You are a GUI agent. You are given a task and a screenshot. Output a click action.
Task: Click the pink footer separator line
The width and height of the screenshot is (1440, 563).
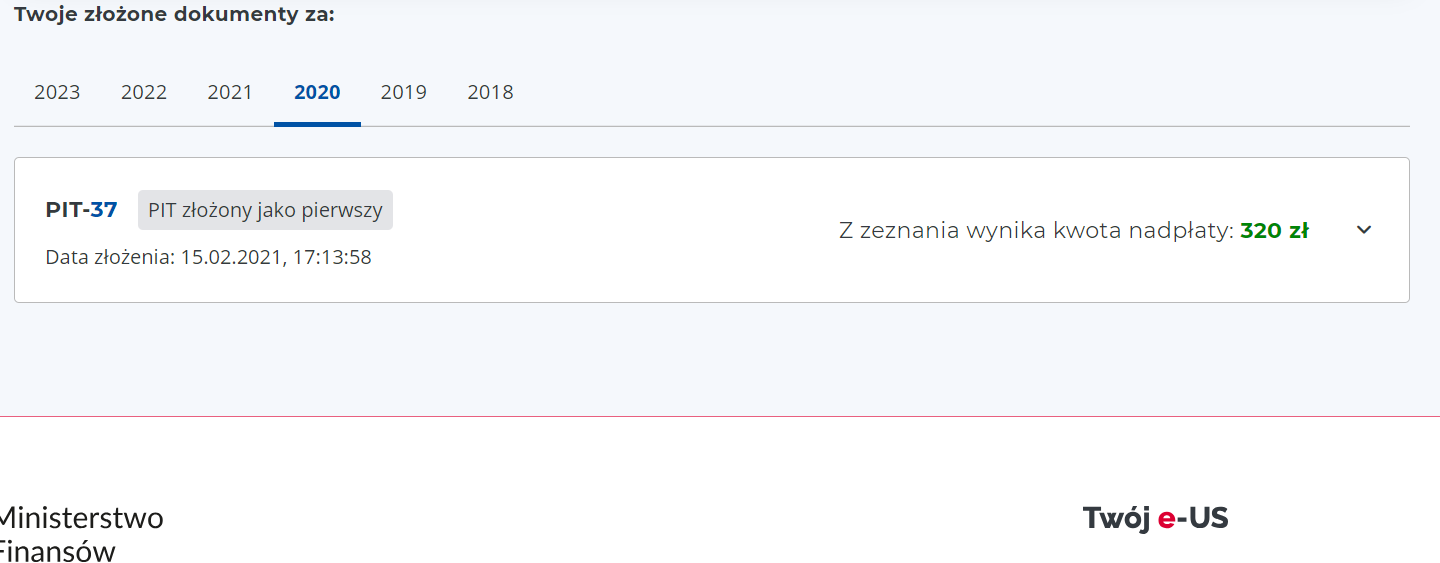[x=720, y=416]
